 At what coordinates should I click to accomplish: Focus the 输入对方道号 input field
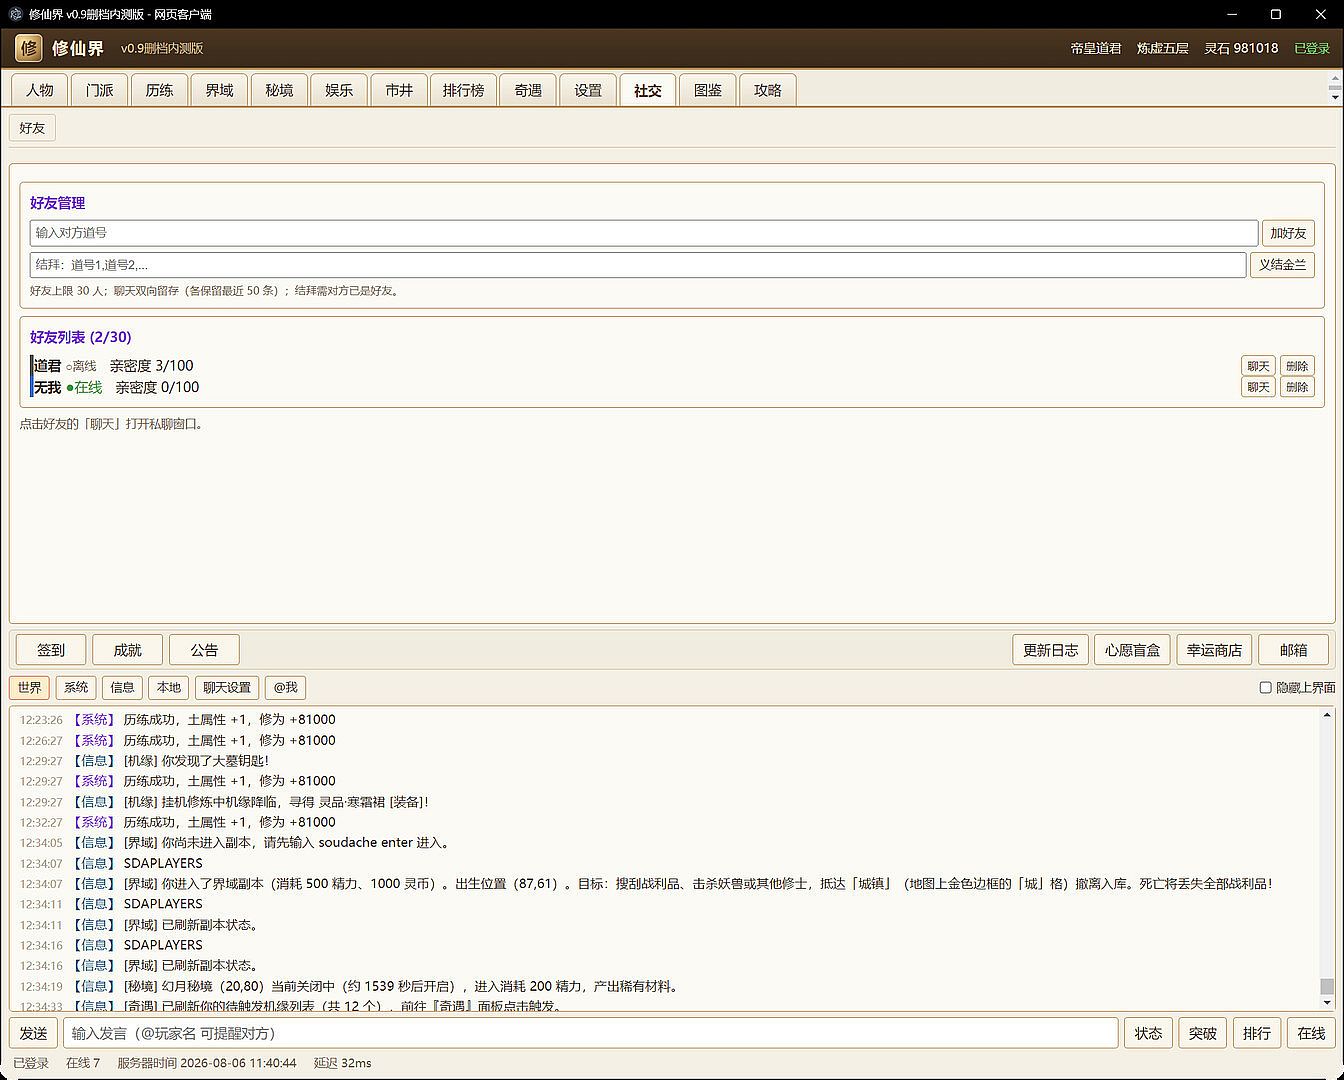click(644, 233)
